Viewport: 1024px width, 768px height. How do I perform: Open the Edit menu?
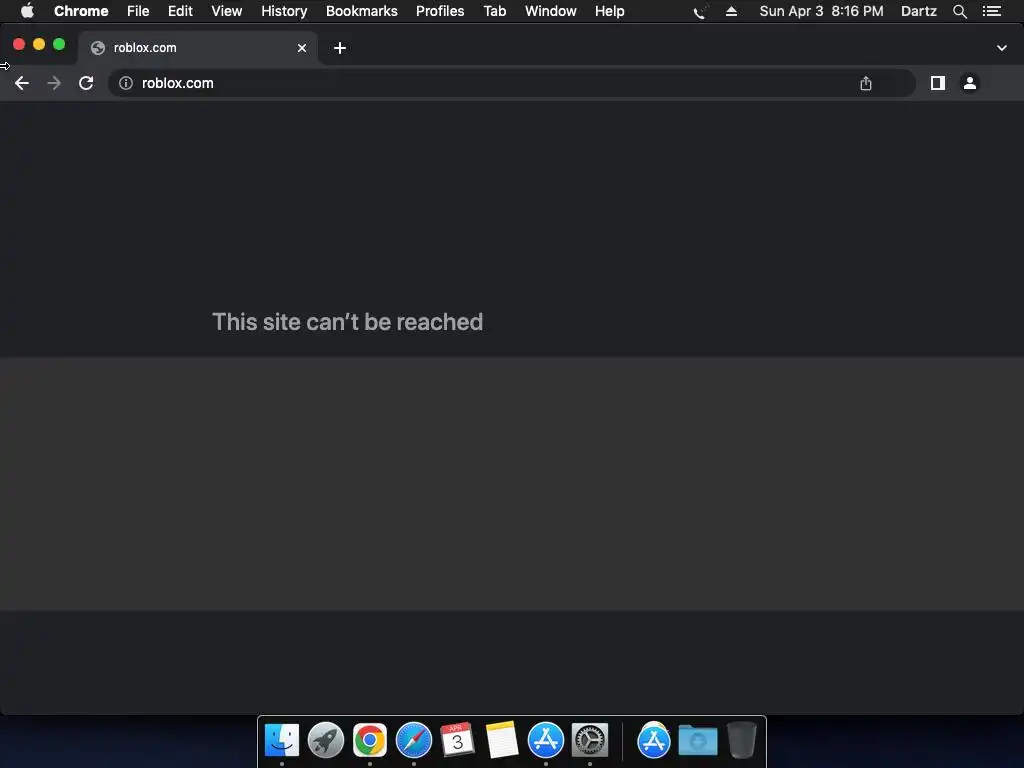[180, 11]
